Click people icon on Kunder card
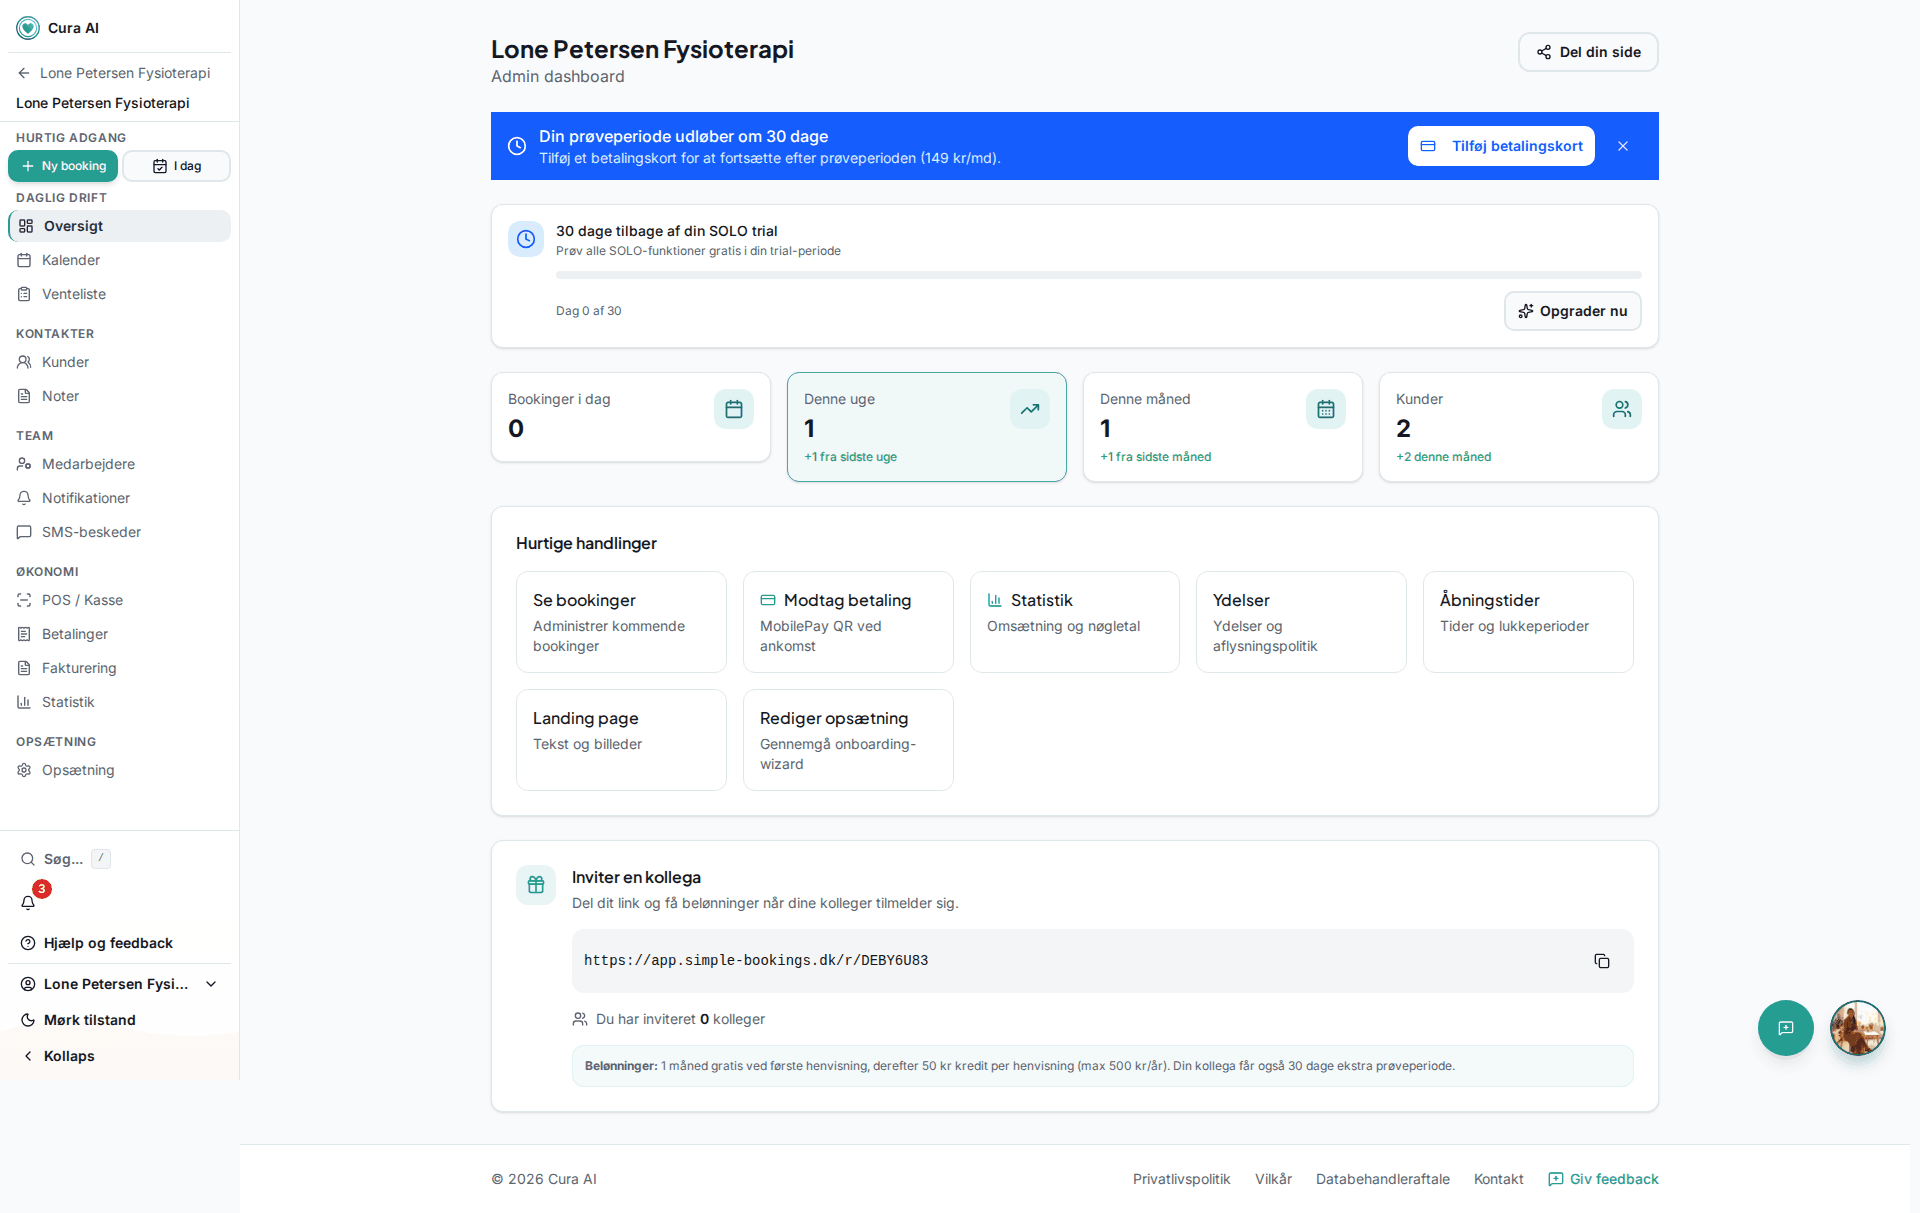The height and width of the screenshot is (1213, 1920). (x=1622, y=409)
